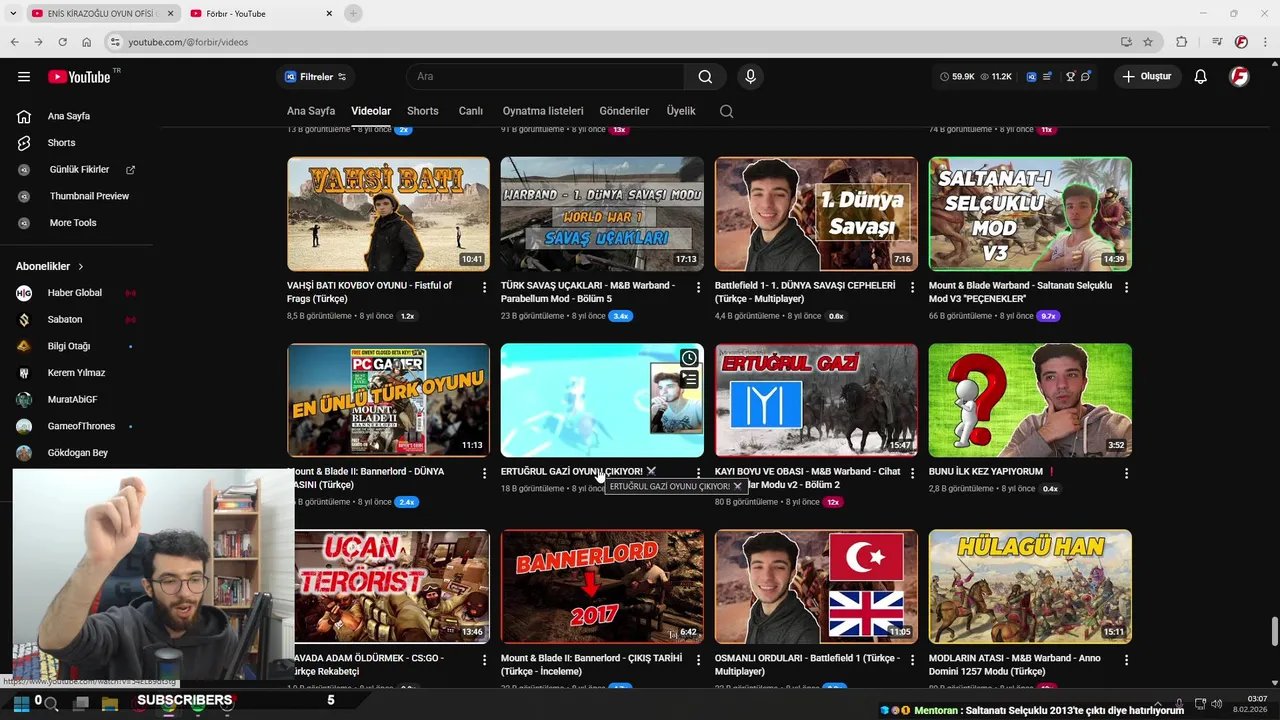Run the search with magnifier button
The height and width of the screenshot is (720, 1280).
tap(705, 77)
